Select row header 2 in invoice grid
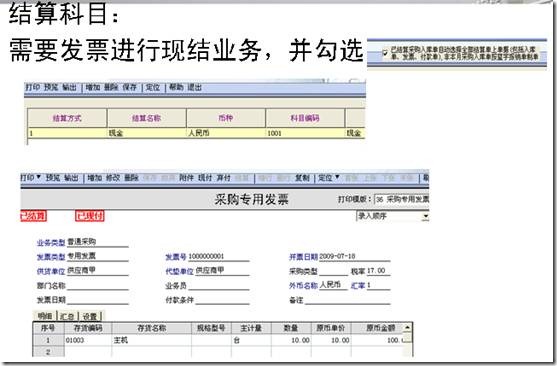The image size is (557, 366). point(48,352)
